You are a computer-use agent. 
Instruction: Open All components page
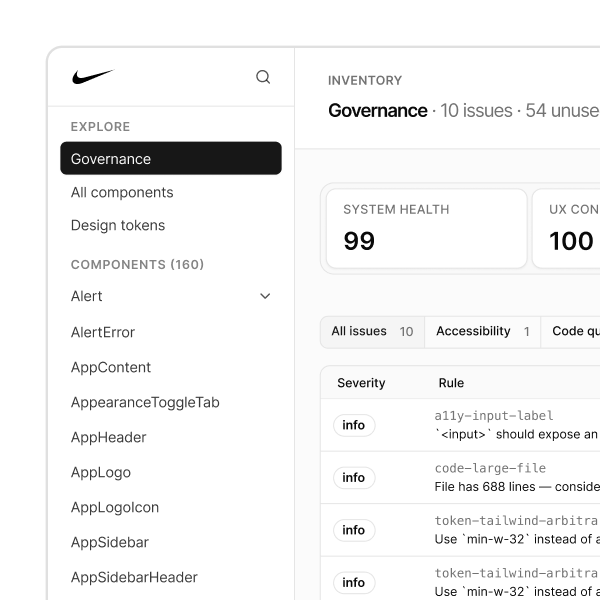click(x=122, y=192)
